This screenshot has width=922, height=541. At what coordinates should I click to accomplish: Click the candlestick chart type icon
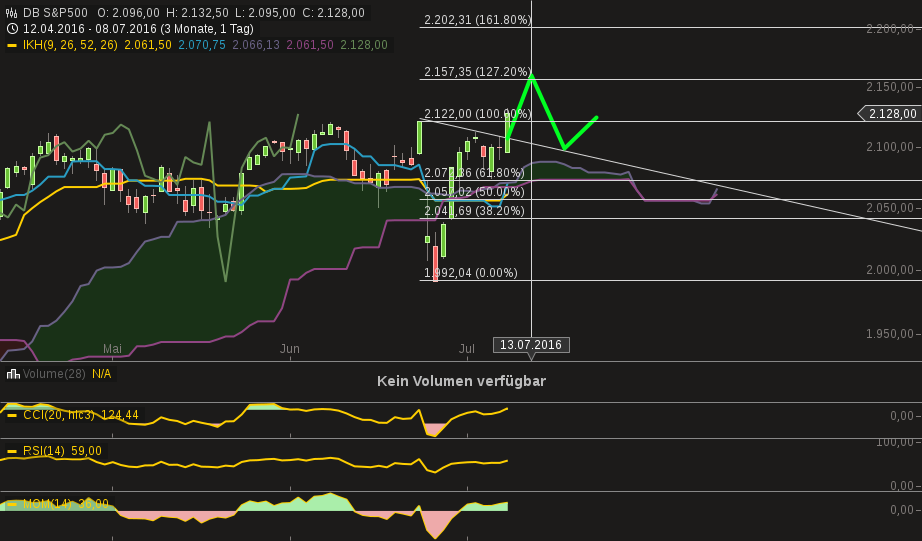[x=11, y=12]
